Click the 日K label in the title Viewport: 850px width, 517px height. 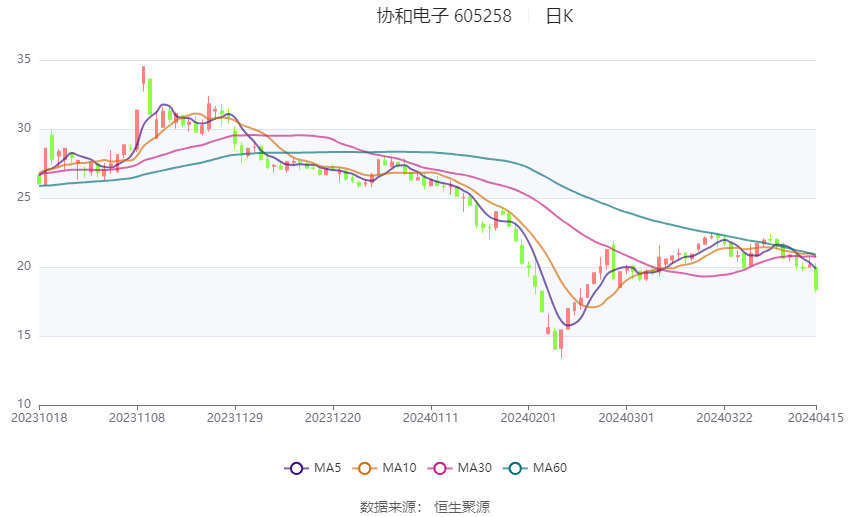(x=559, y=16)
